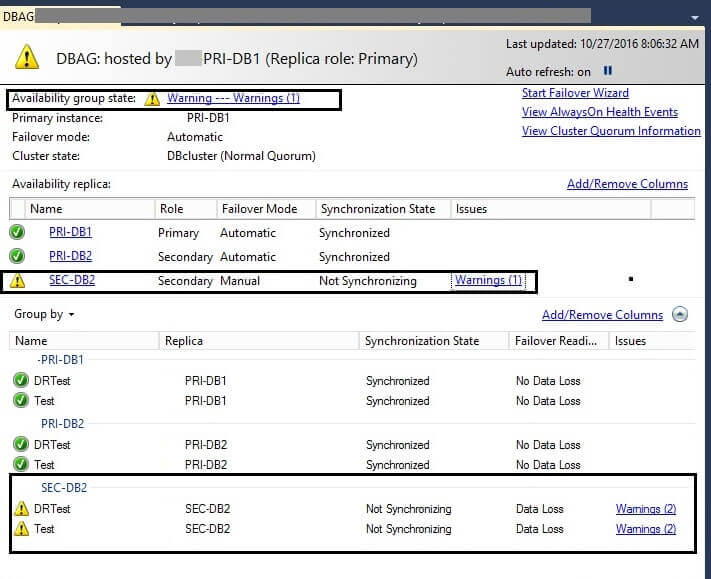This screenshot has width=711, height=579.
Task: Click the Failover Mode column header
Action: [258, 209]
